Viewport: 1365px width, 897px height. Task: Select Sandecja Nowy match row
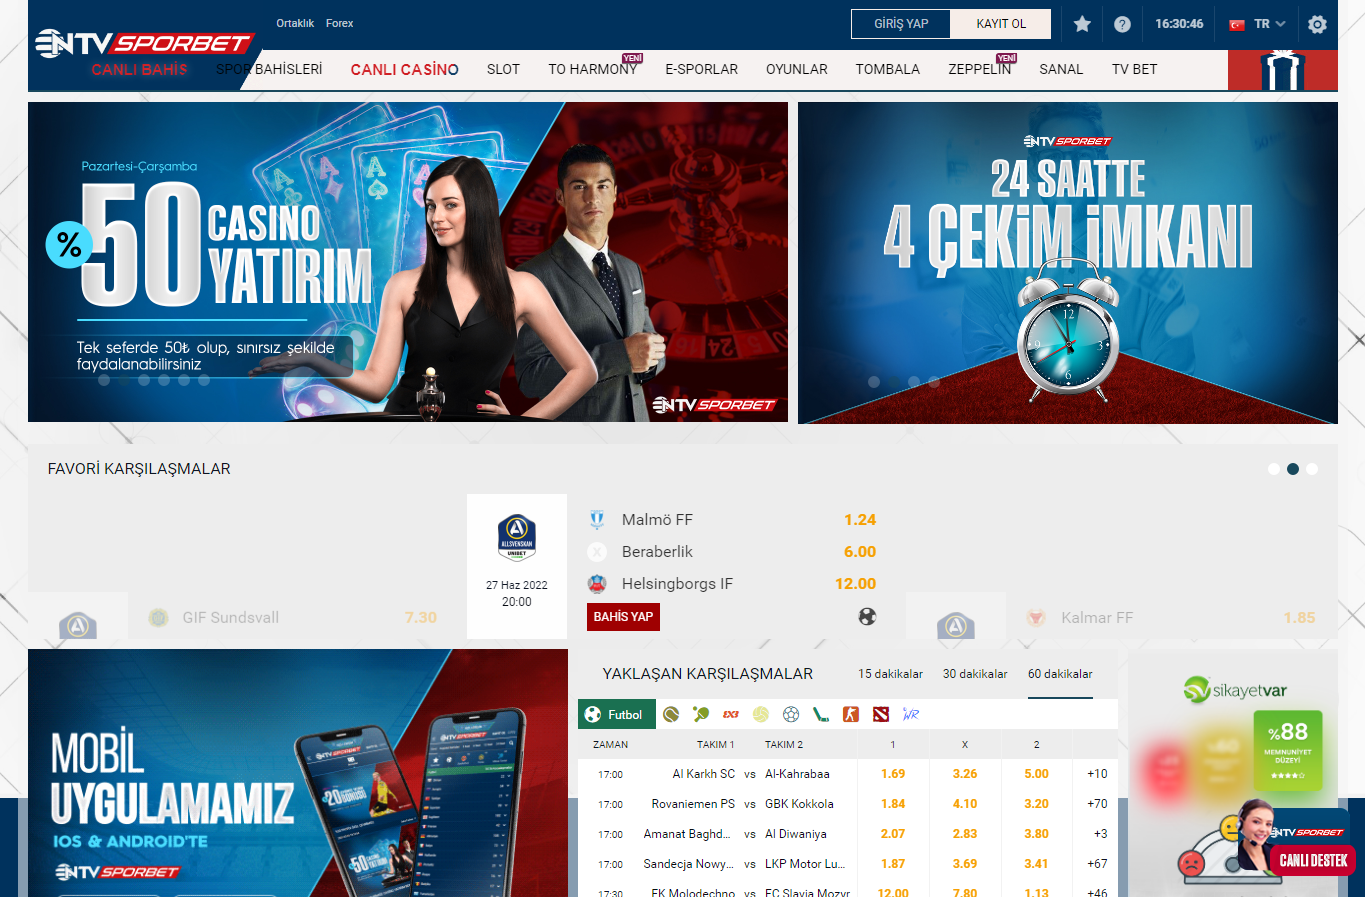[x=848, y=864]
